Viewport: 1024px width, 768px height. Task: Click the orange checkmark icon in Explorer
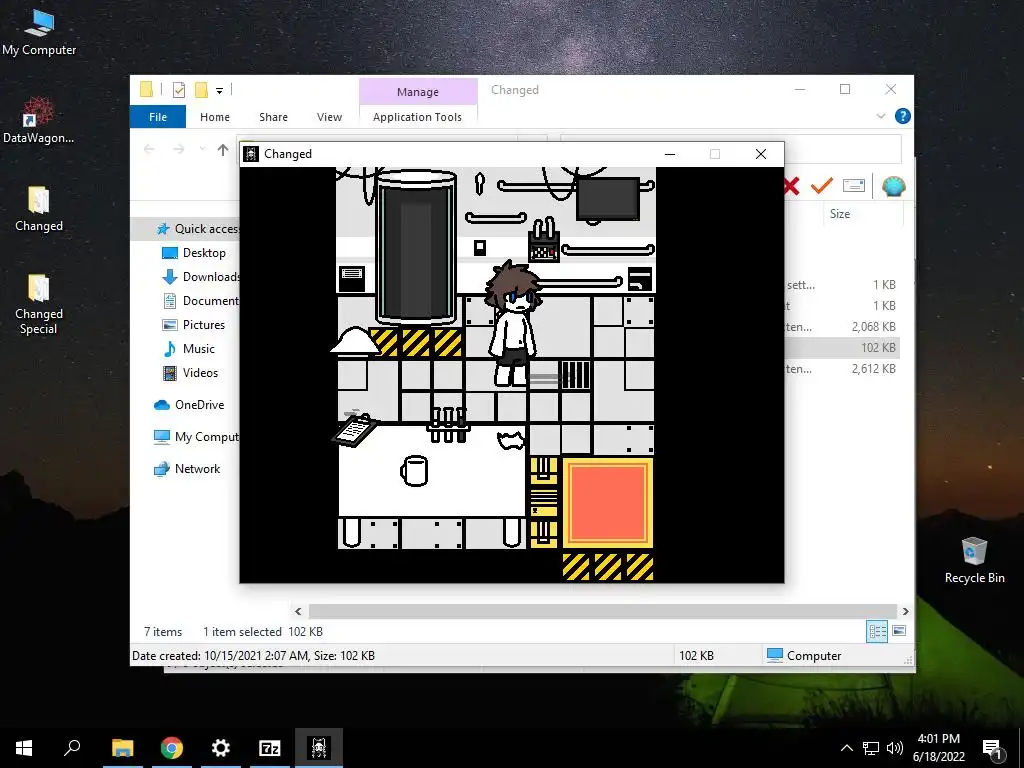822,186
